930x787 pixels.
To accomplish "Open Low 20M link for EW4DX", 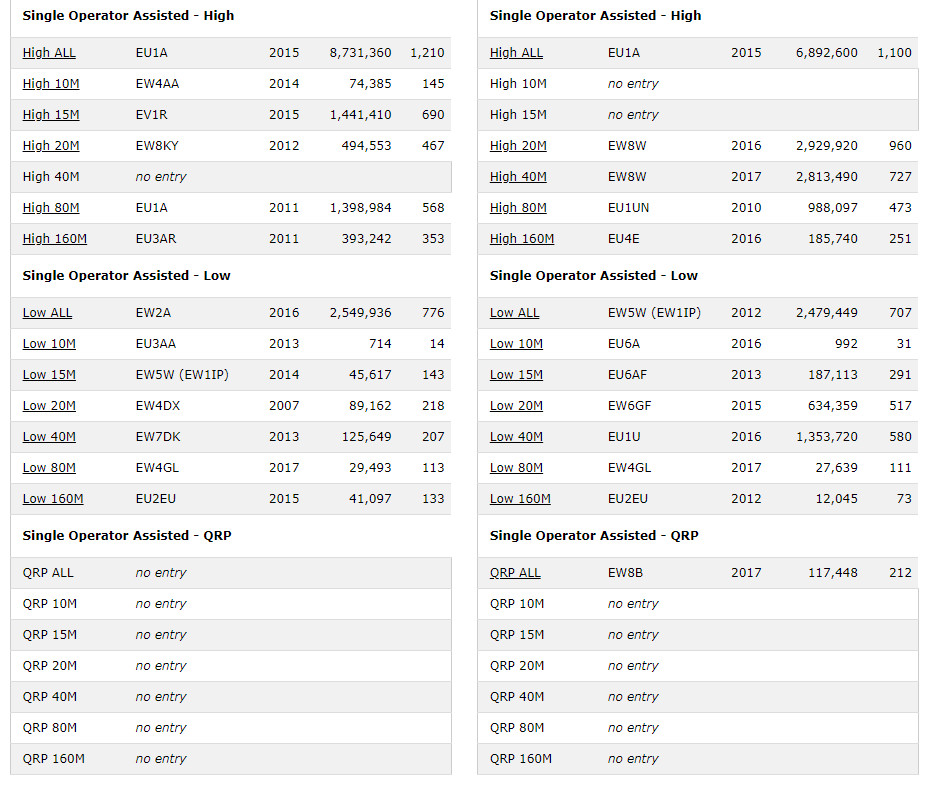I will 49,406.
